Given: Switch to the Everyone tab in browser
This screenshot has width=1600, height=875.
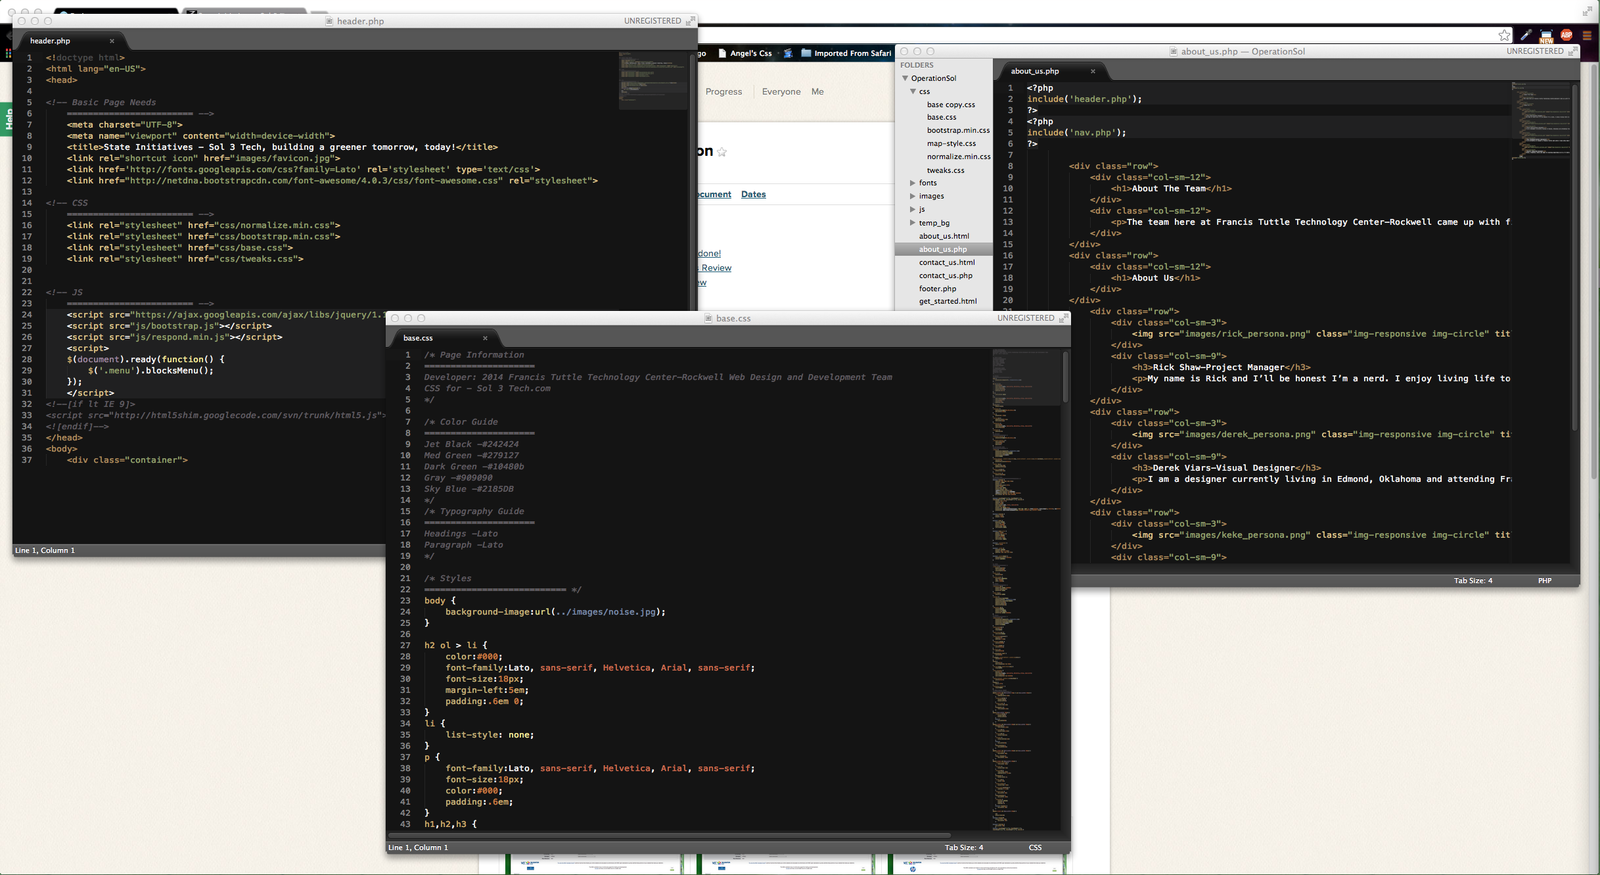Looking at the screenshot, I should click(781, 91).
